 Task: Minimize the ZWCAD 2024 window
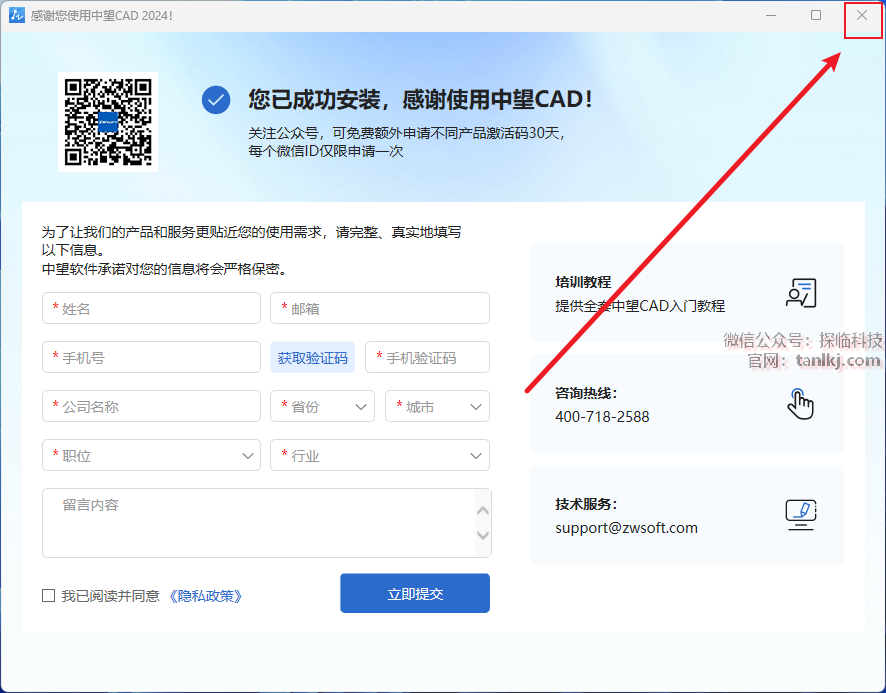pos(771,15)
